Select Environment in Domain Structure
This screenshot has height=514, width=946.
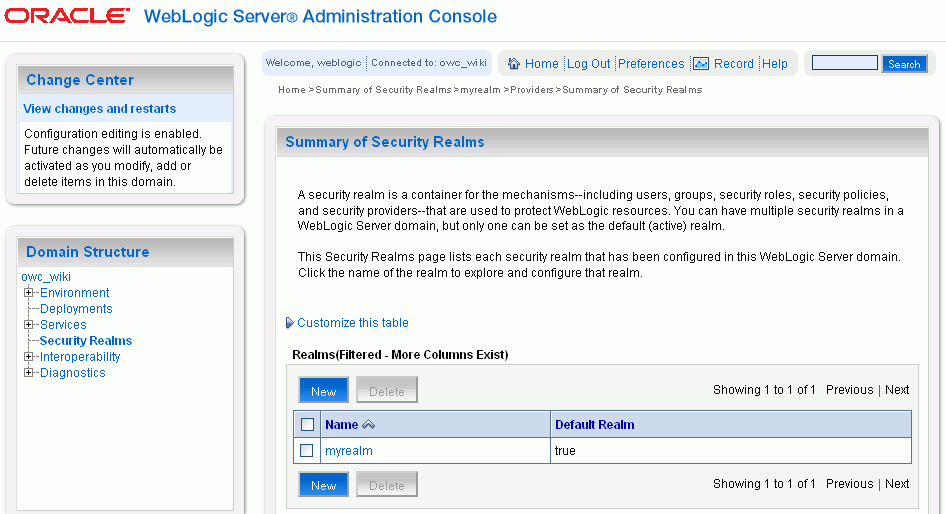tap(74, 293)
